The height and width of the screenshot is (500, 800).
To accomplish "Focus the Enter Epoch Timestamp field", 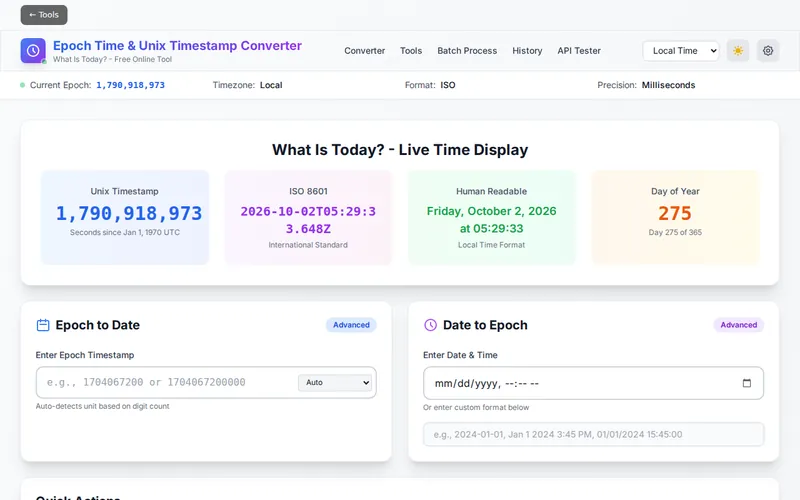I will [x=206, y=382].
